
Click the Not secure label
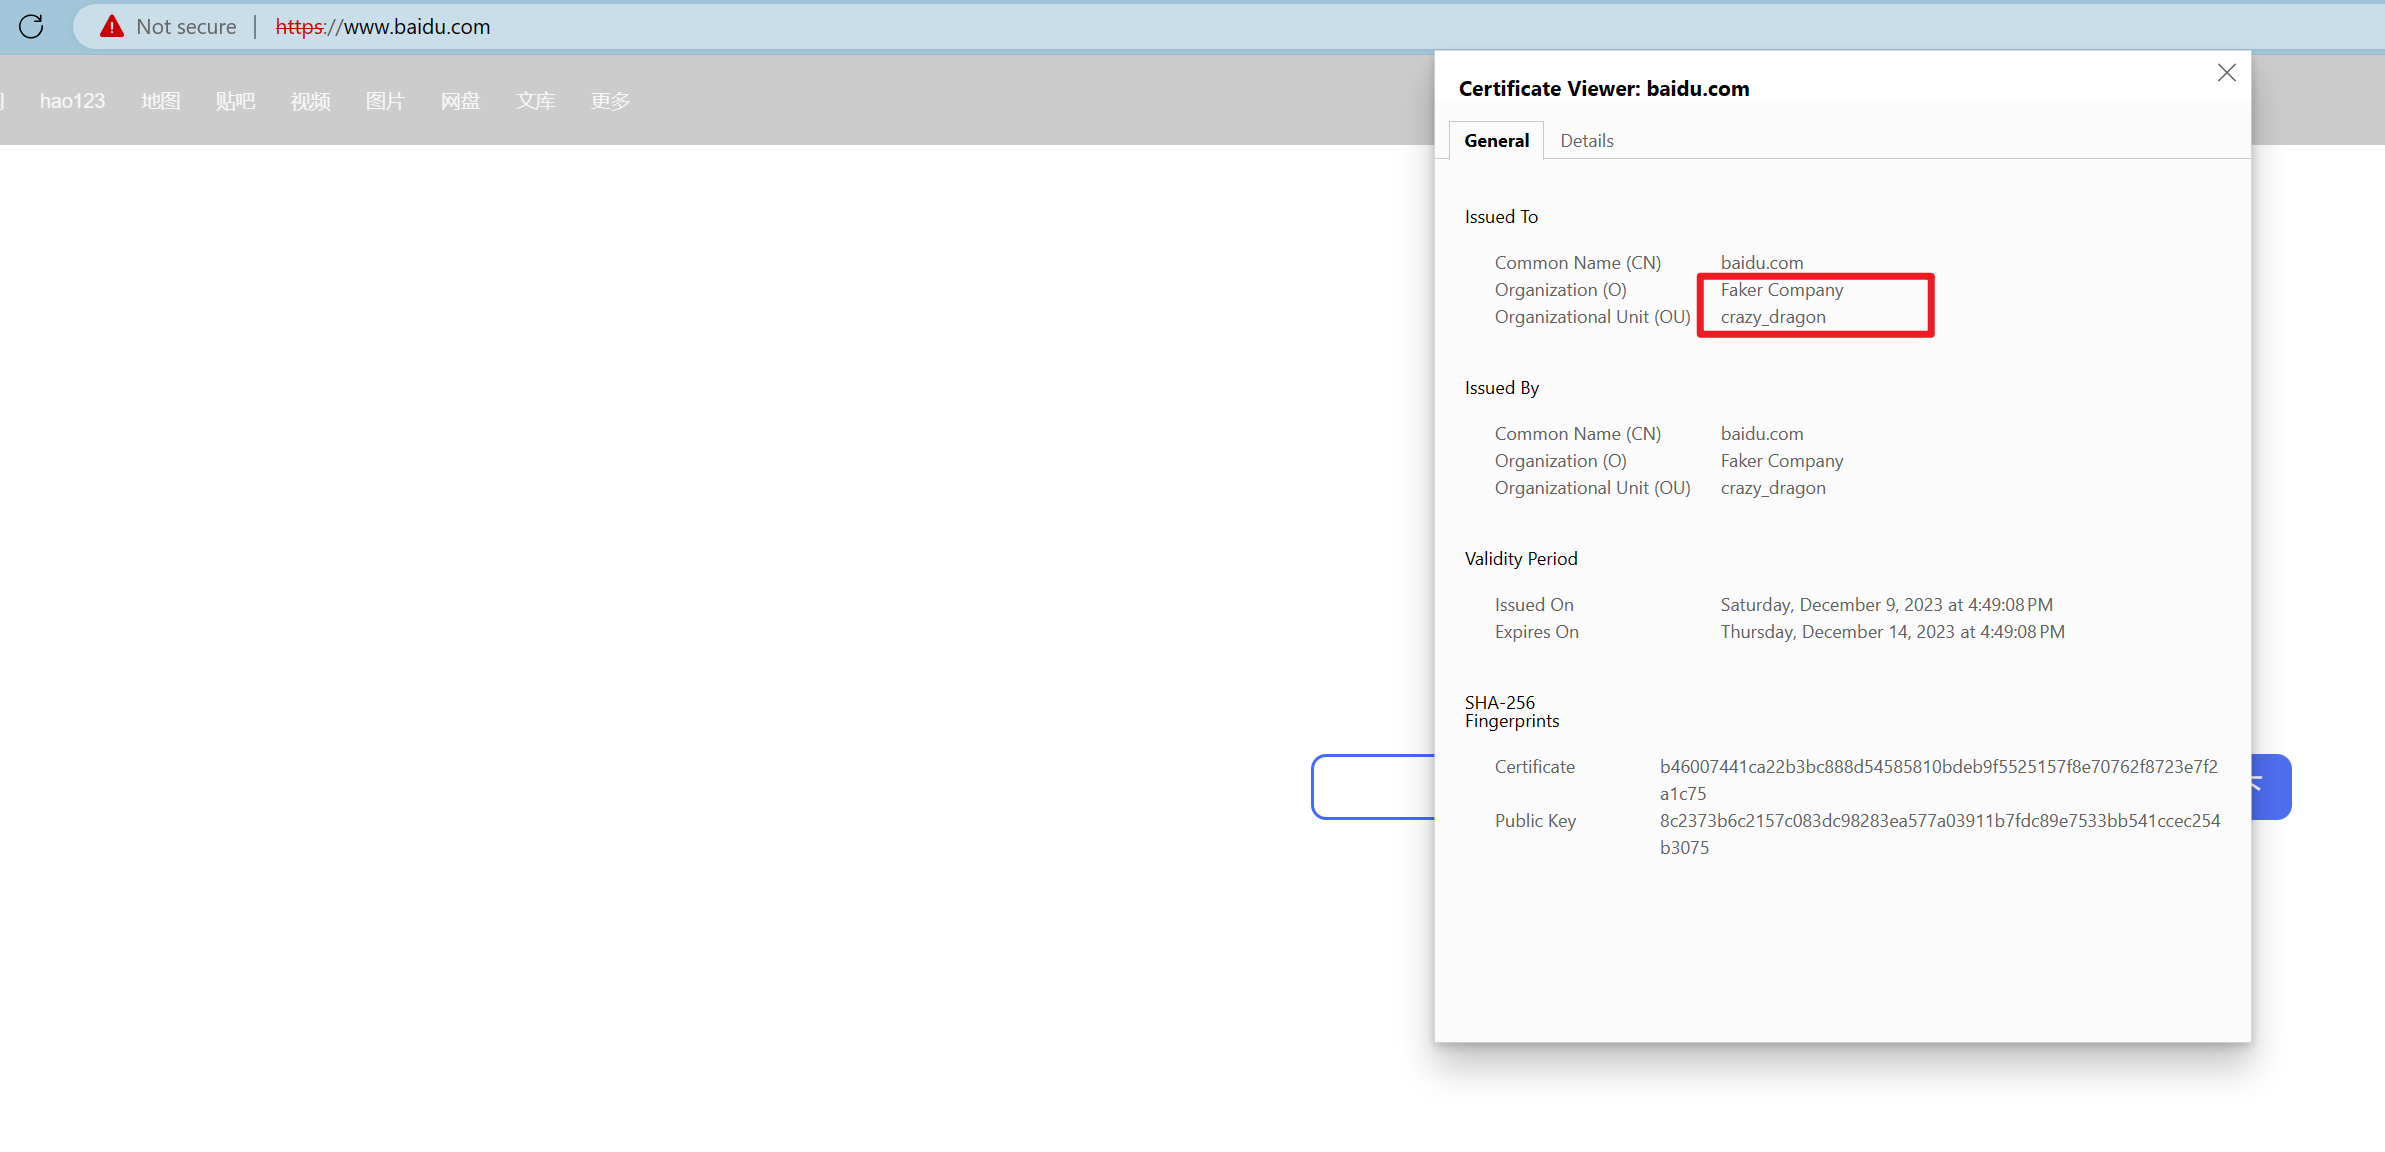[x=186, y=27]
